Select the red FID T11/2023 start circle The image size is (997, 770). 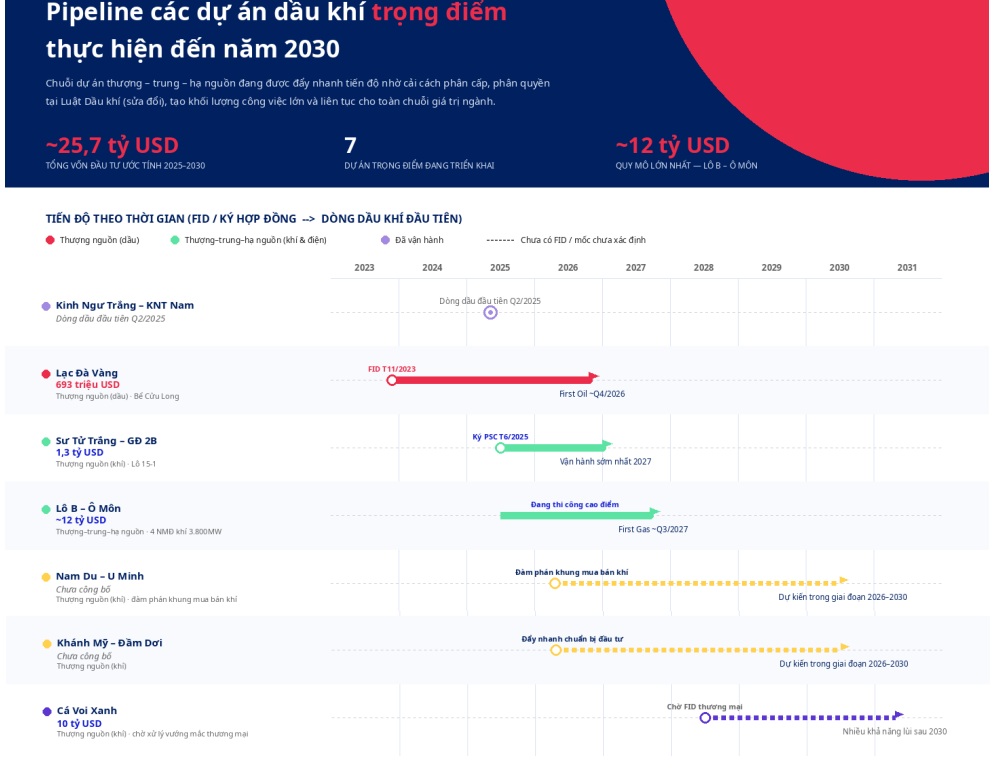point(392,380)
